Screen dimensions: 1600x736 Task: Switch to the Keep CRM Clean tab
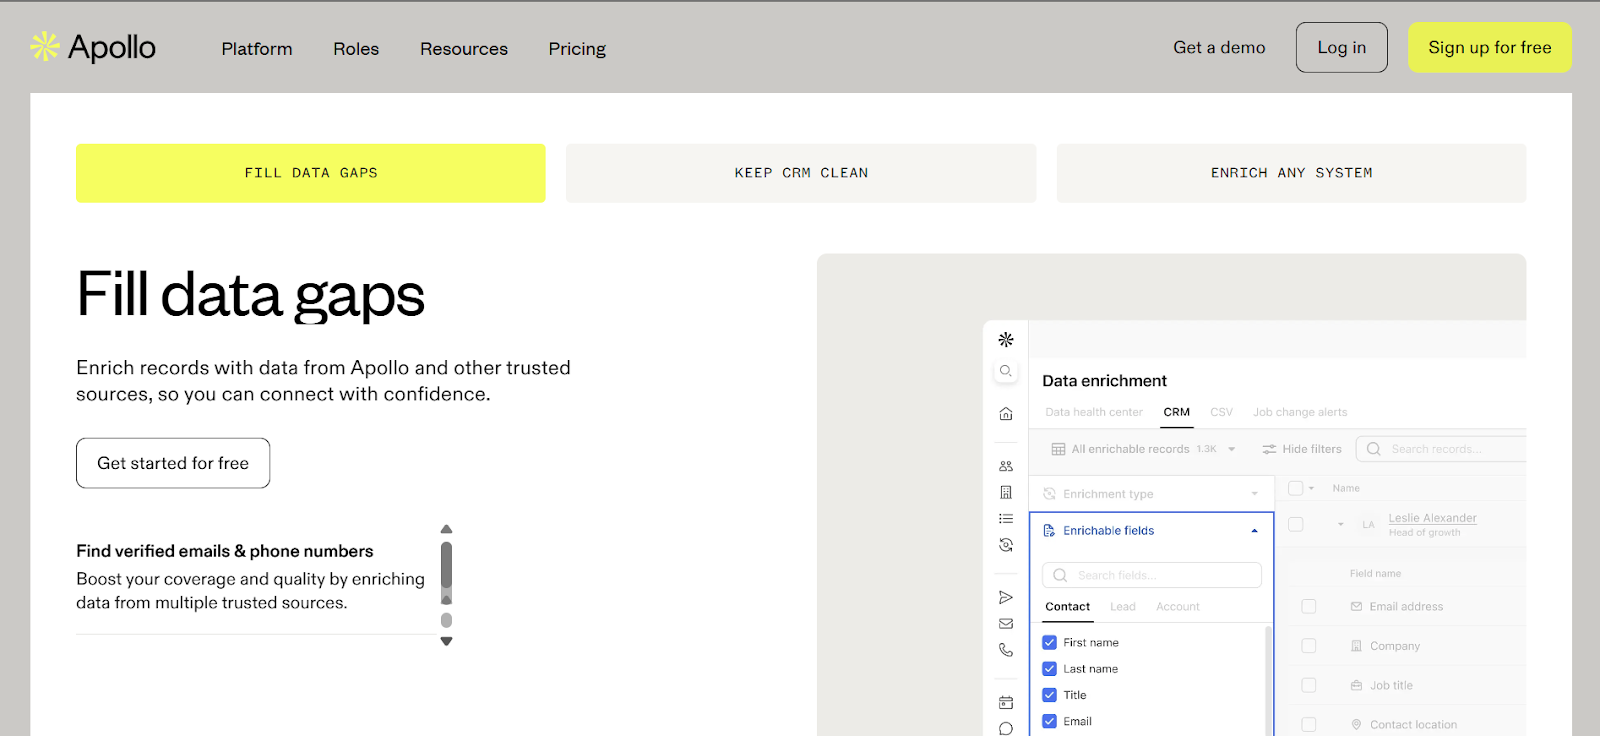pos(801,173)
